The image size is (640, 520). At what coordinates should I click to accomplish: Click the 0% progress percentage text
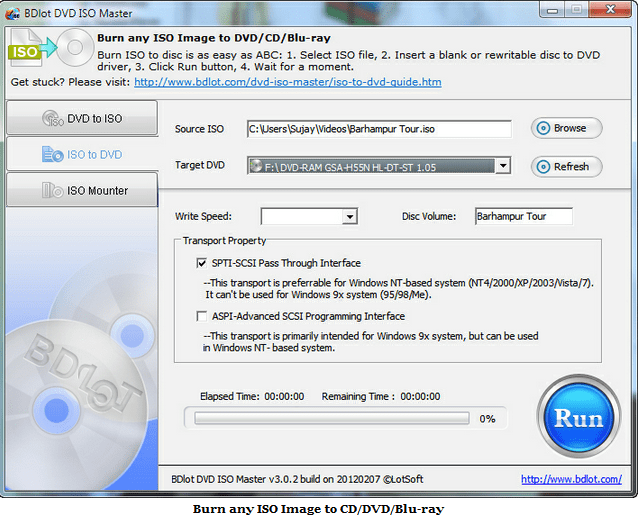click(487, 419)
